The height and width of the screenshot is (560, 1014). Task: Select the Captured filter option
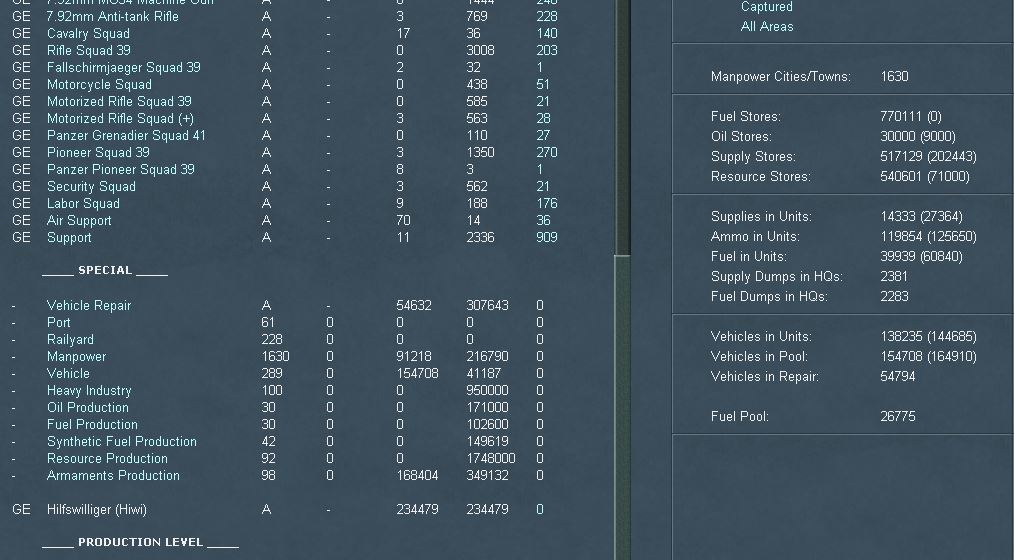click(766, 7)
